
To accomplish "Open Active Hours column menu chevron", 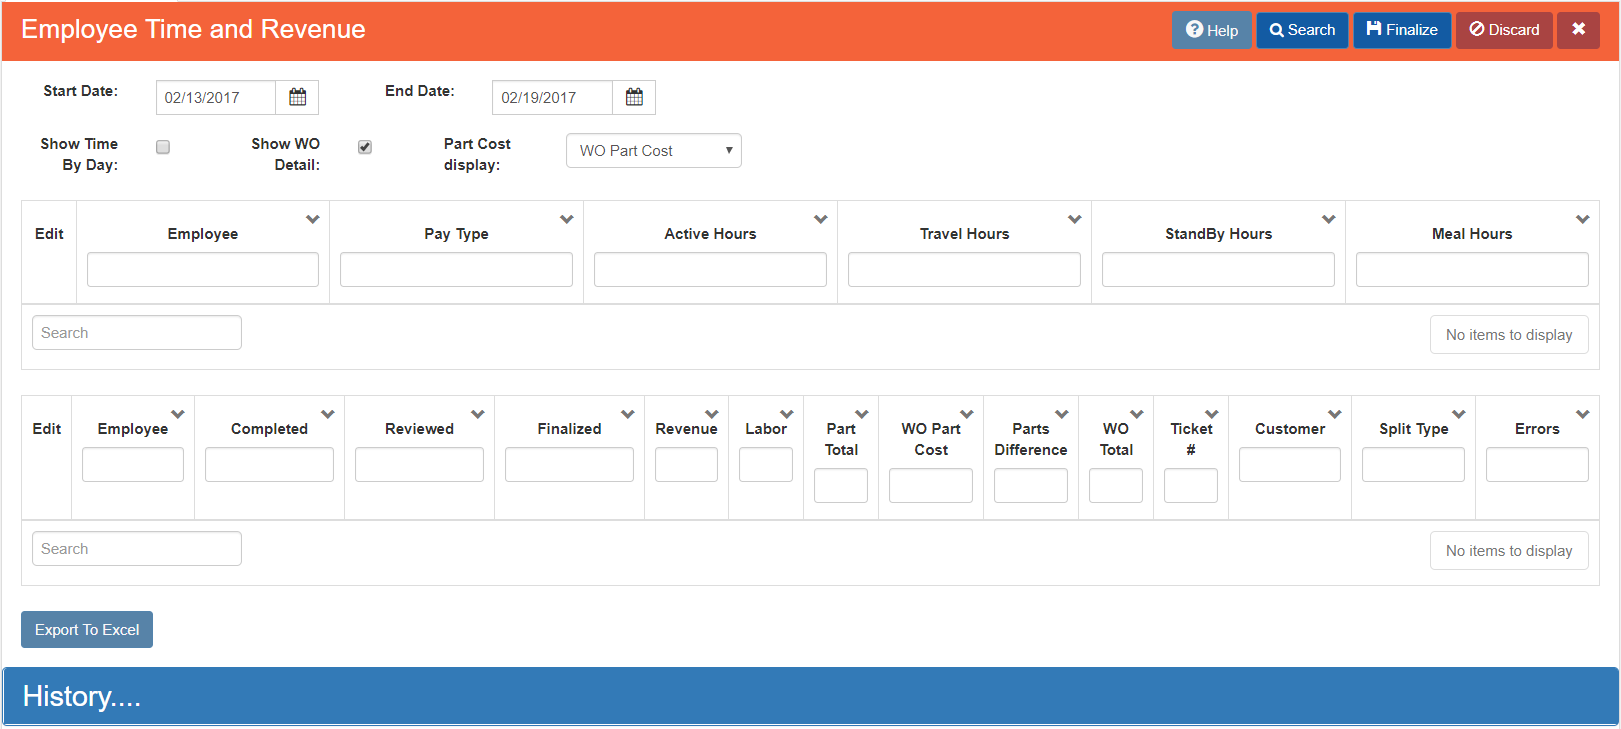I will (821, 219).
